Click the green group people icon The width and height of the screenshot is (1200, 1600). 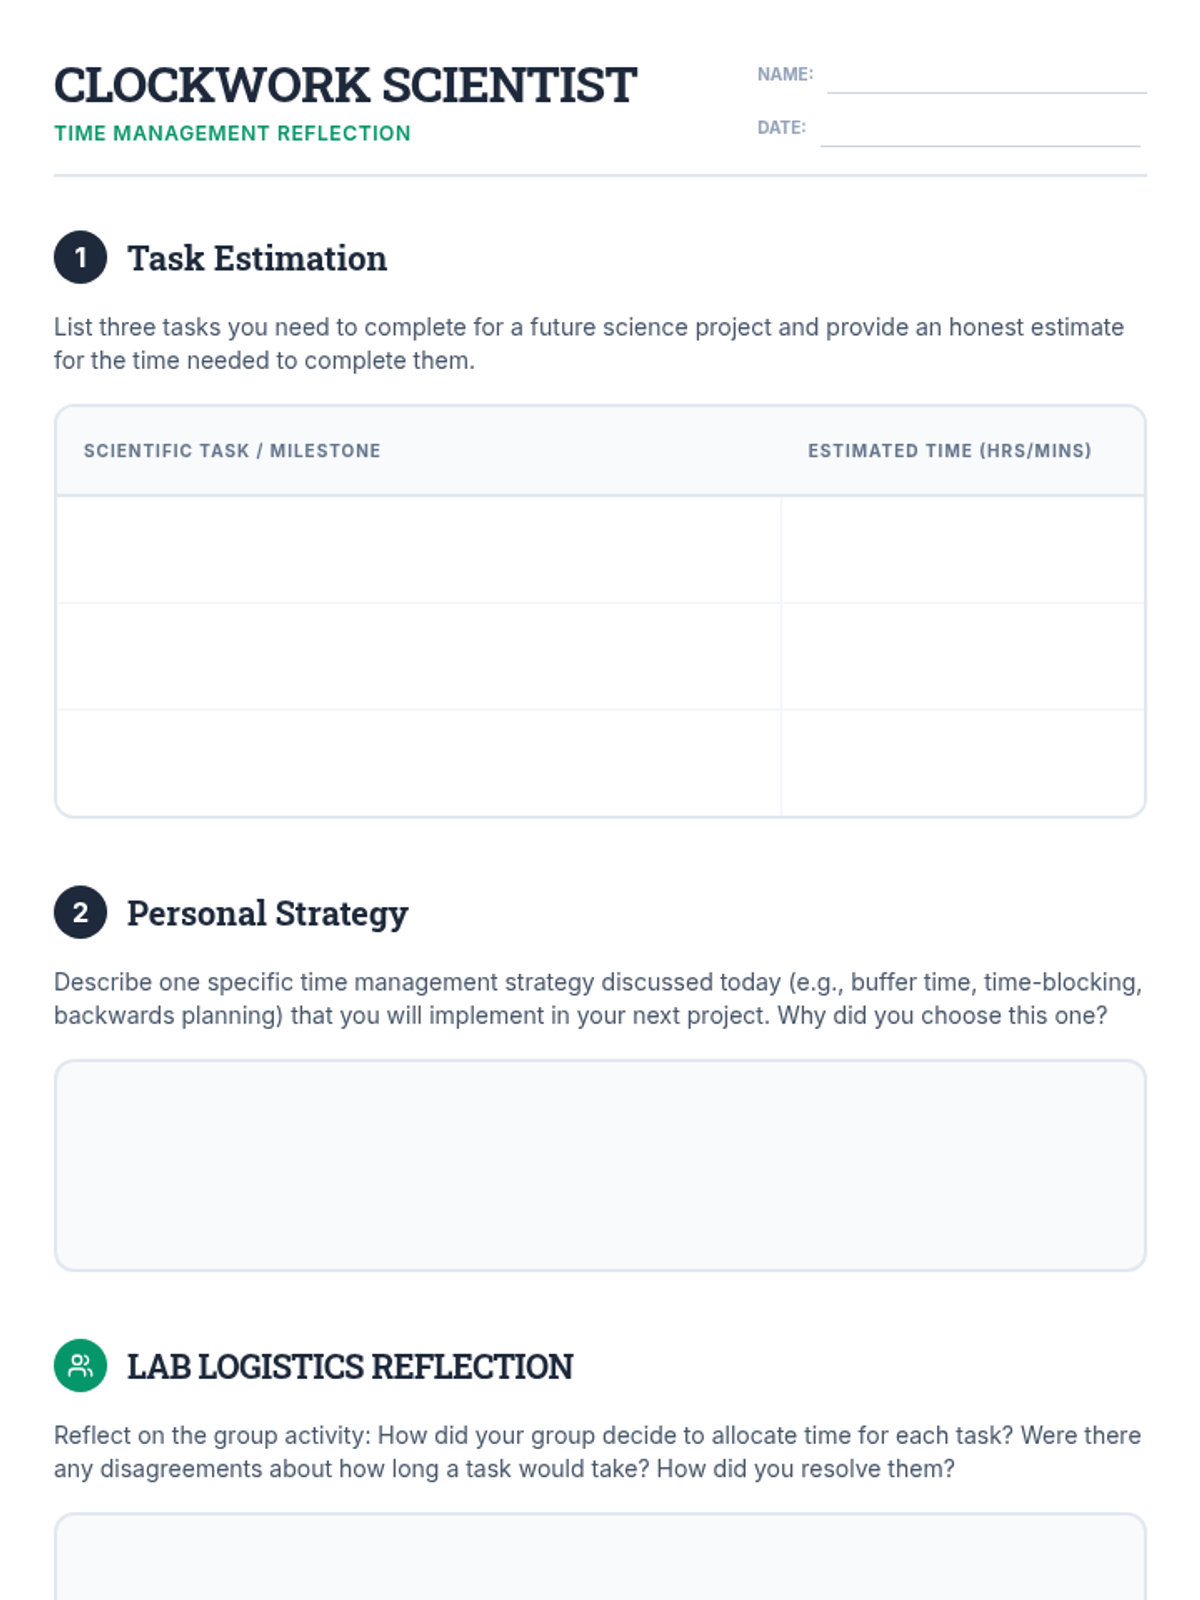pos(80,1365)
